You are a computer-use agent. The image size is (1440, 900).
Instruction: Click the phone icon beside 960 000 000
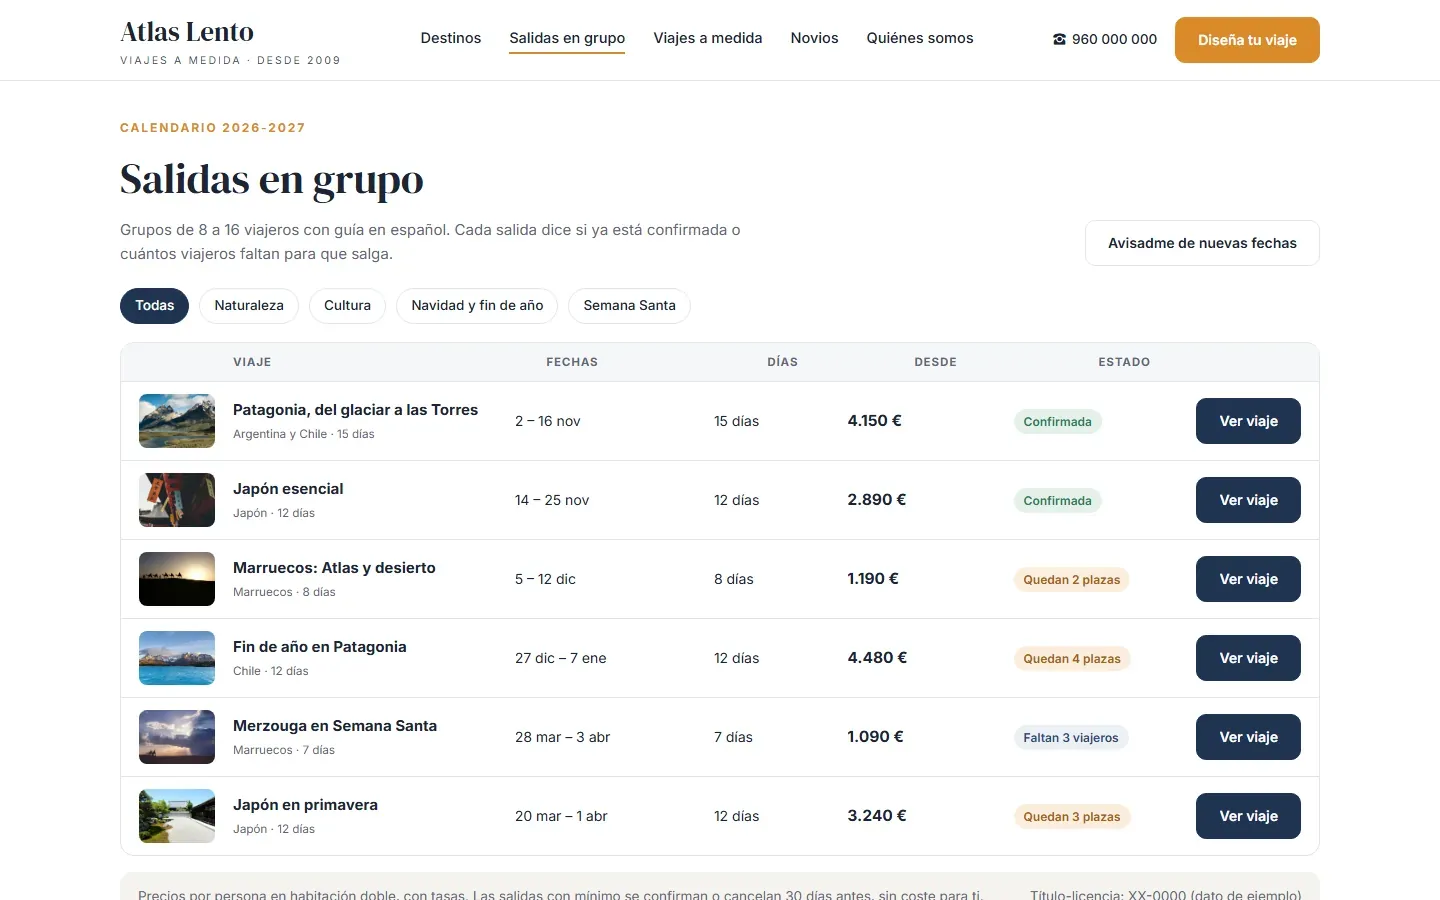pos(1059,39)
